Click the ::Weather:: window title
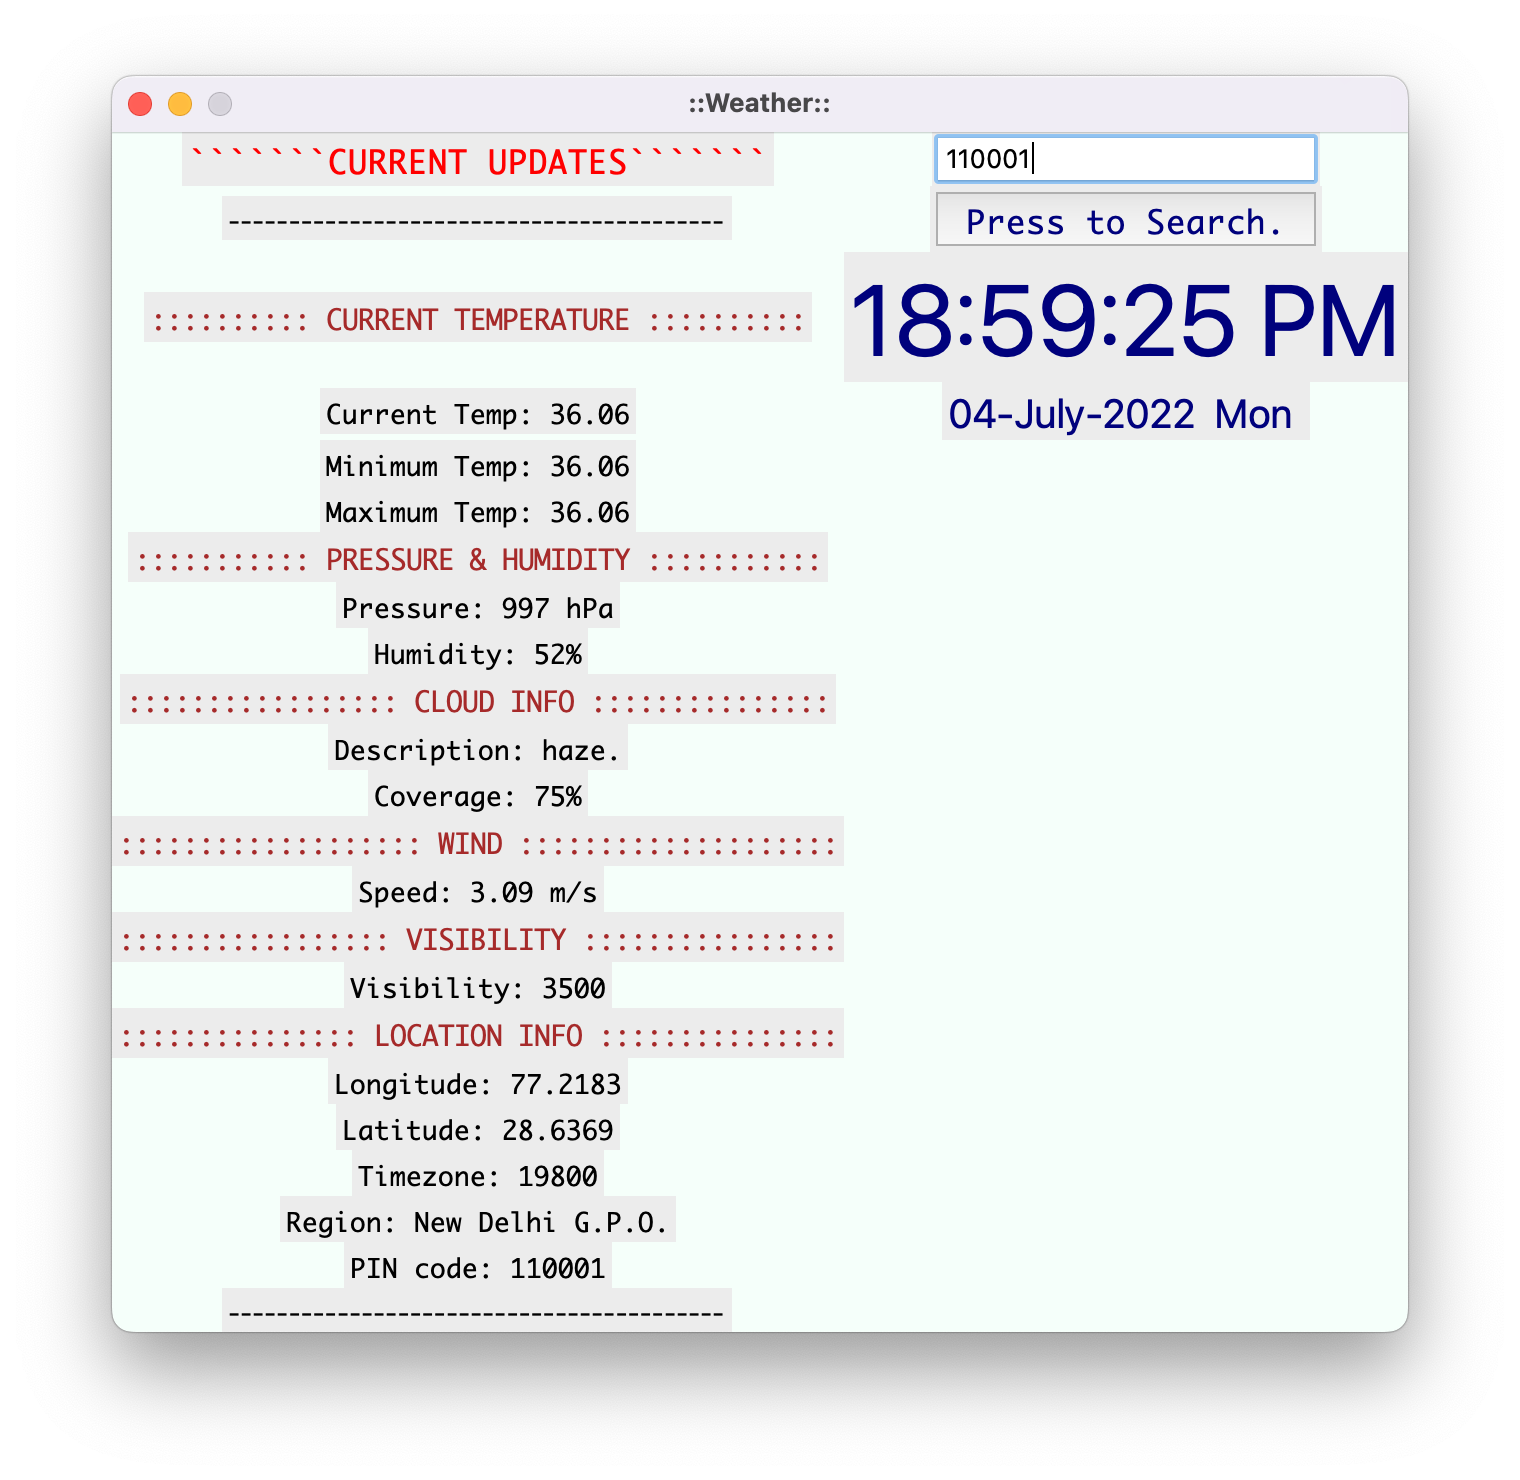1520x1480 pixels. pos(760,103)
